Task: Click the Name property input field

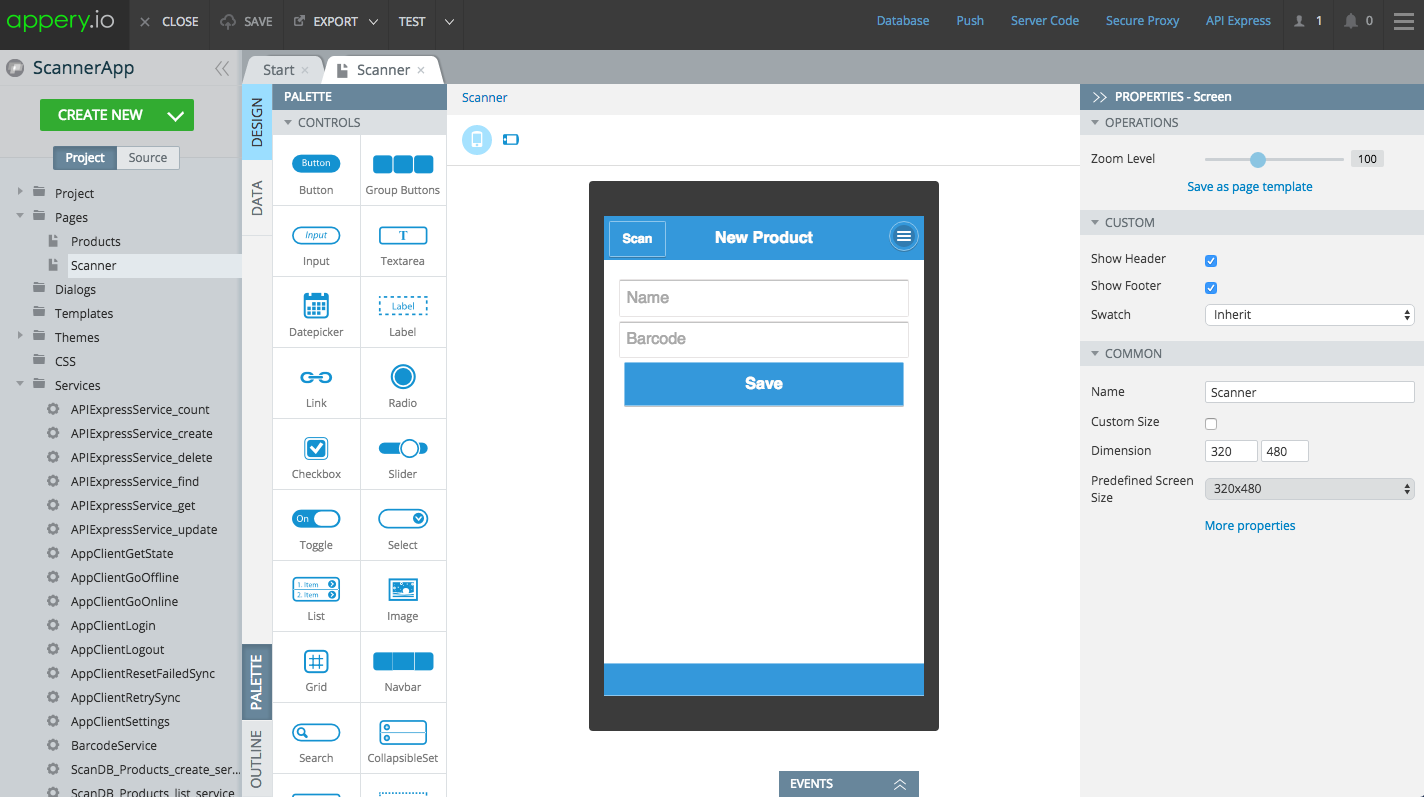Action: 1309,393
